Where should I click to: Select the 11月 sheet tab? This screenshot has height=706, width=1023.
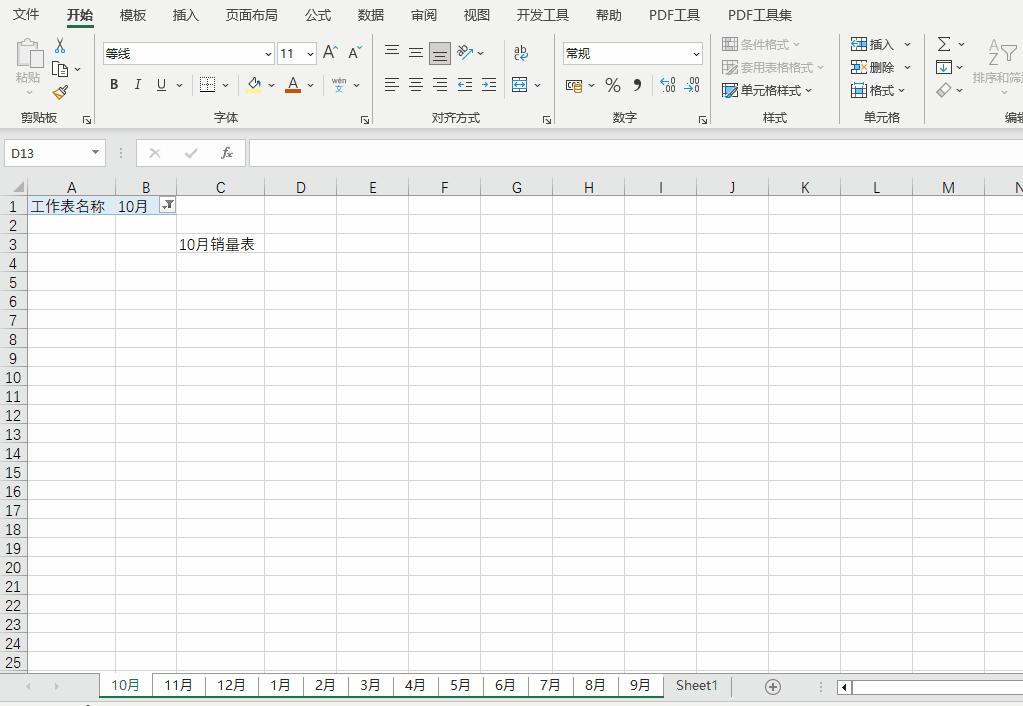point(178,686)
